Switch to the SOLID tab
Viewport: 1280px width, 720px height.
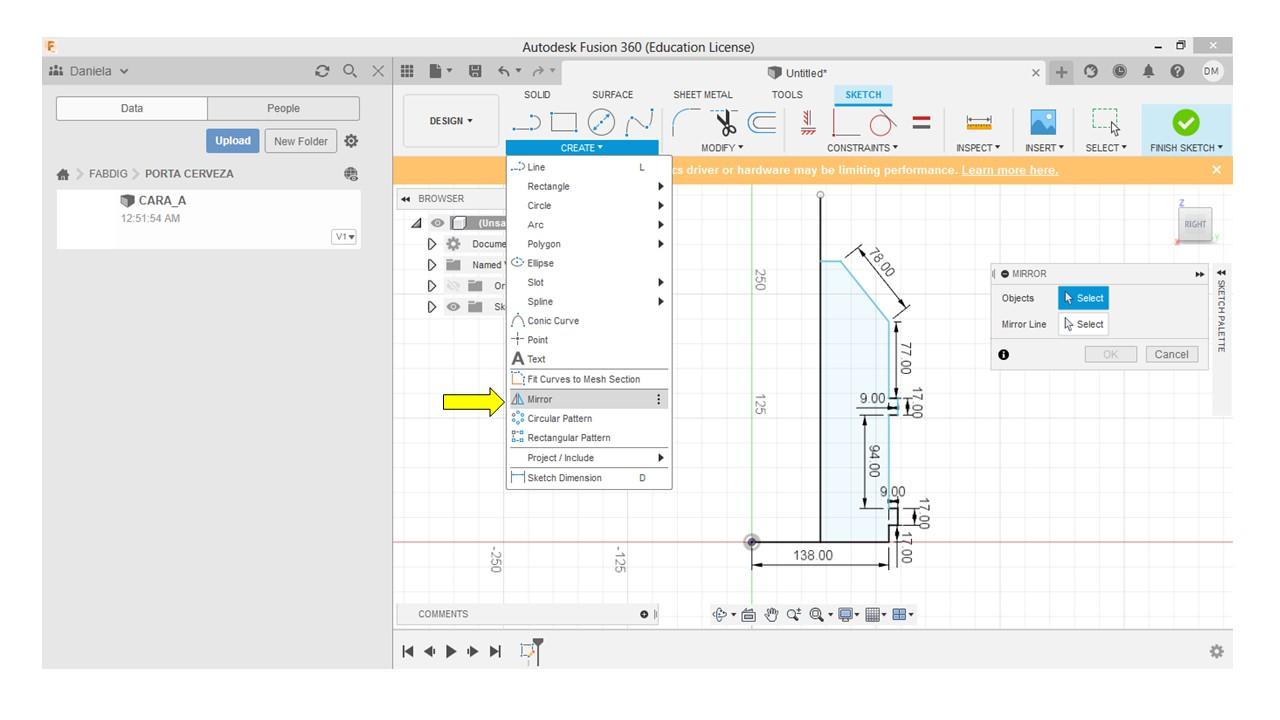pos(537,95)
